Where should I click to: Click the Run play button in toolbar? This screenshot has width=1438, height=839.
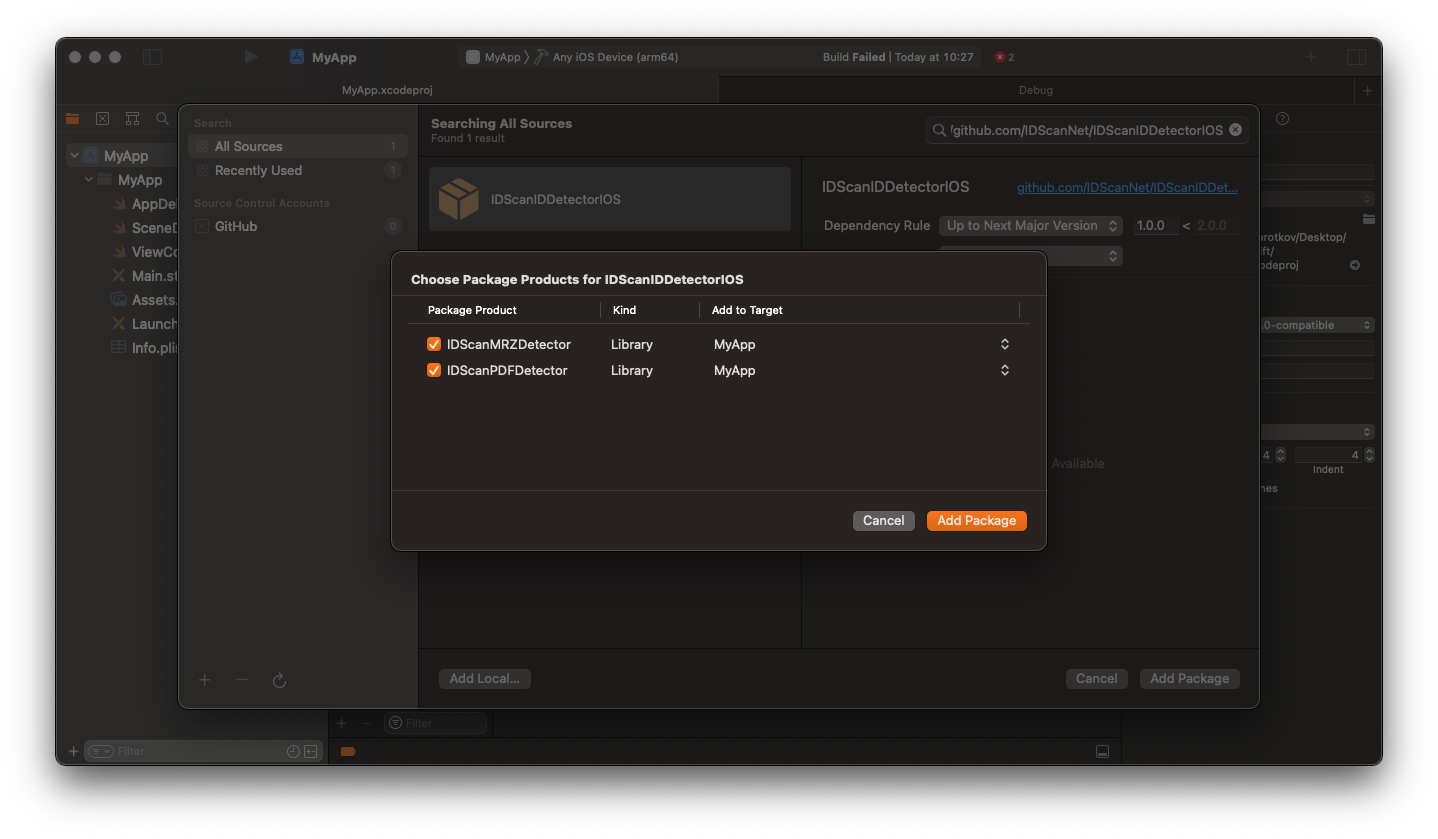point(251,57)
